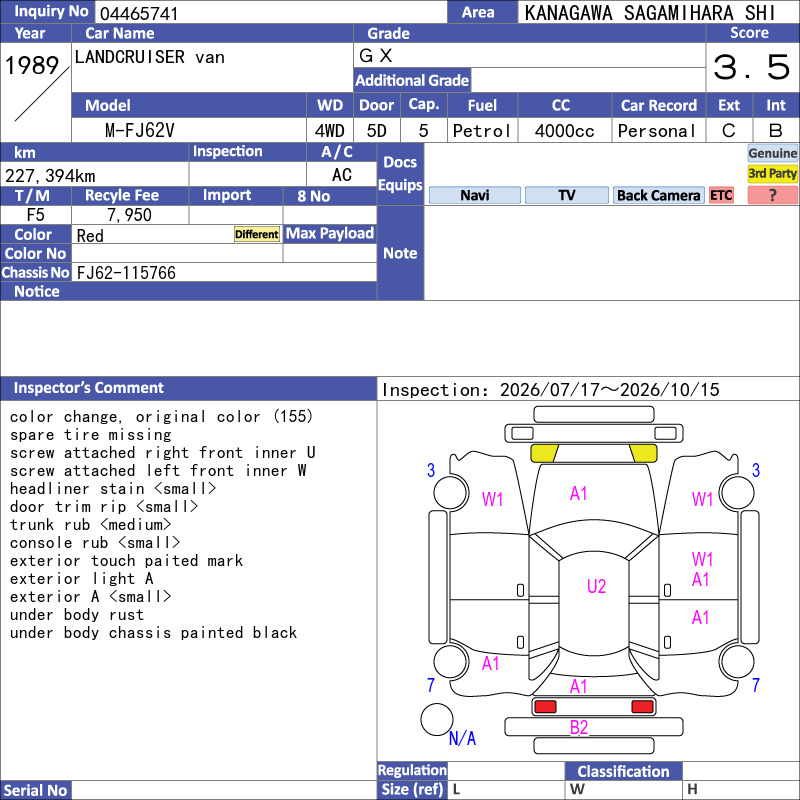Click the 5D door value
800x800 pixels.
[x=377, y=131]
